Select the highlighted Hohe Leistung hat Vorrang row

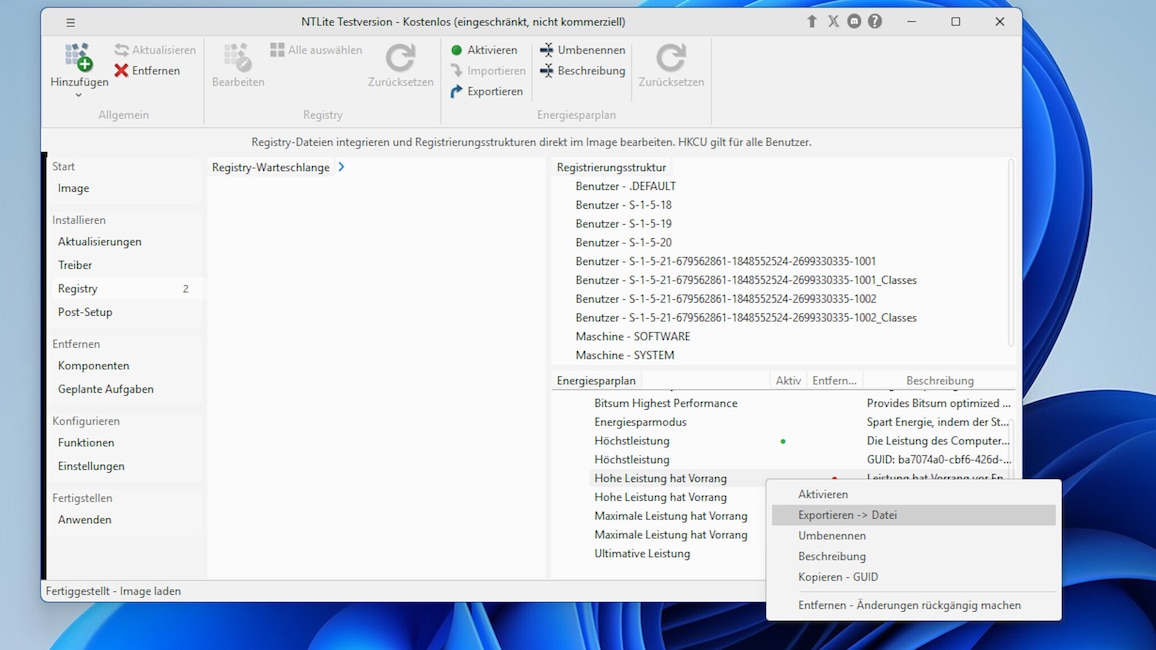(x=660, y=478)
